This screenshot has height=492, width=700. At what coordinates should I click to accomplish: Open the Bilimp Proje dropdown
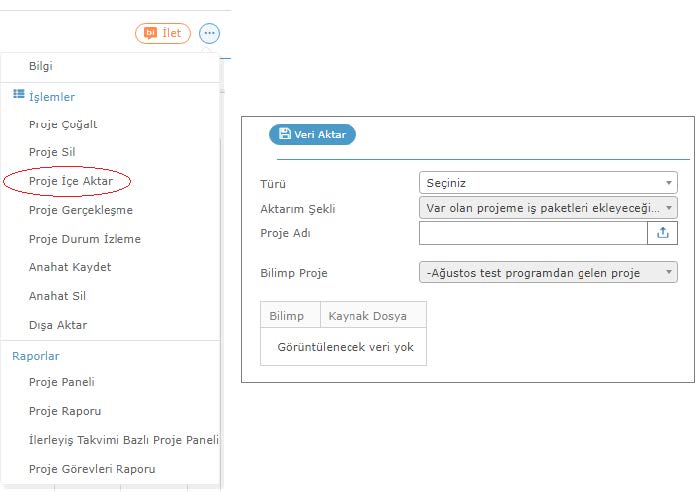pos(548,272)
